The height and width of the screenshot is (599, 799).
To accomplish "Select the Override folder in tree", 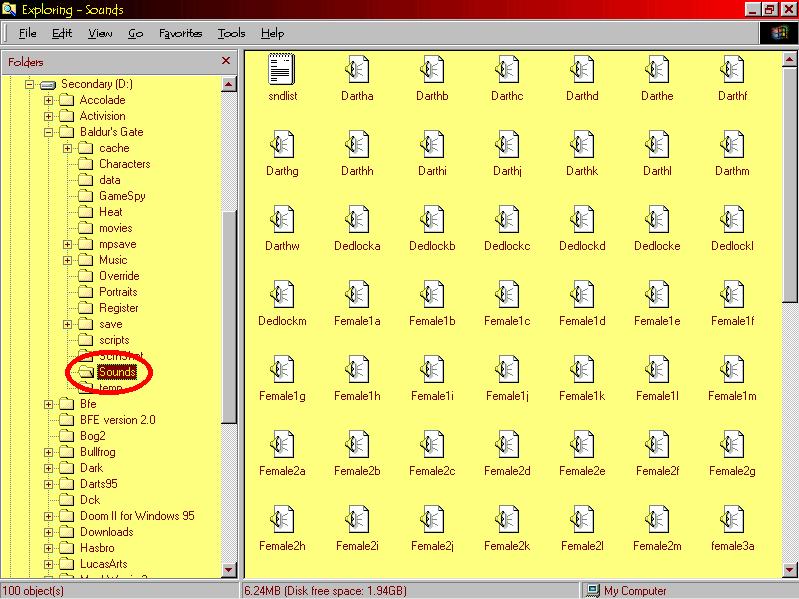I will 118,276.
